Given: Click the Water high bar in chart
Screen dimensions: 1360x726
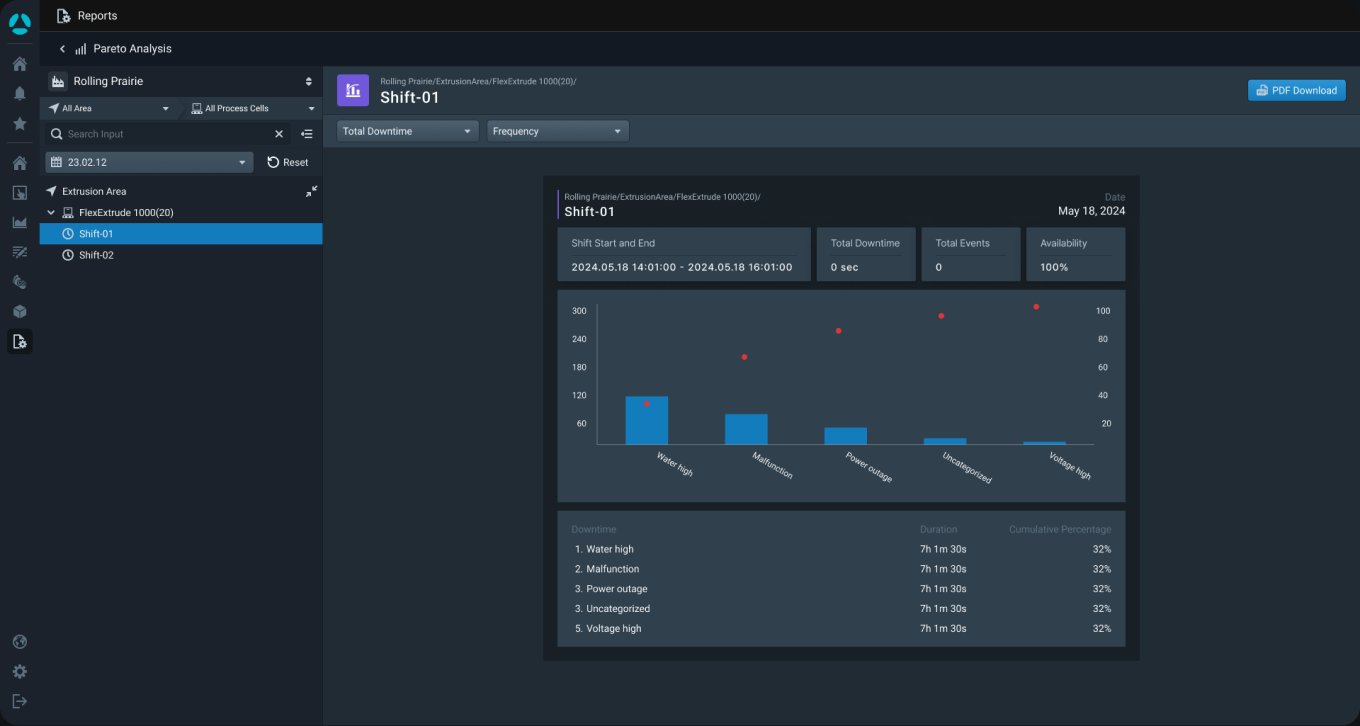Looking at the screenshot, I should [646, 420].
